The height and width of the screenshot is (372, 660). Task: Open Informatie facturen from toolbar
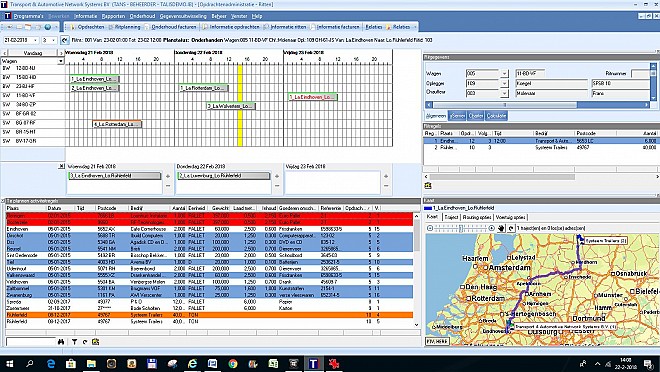335,27
